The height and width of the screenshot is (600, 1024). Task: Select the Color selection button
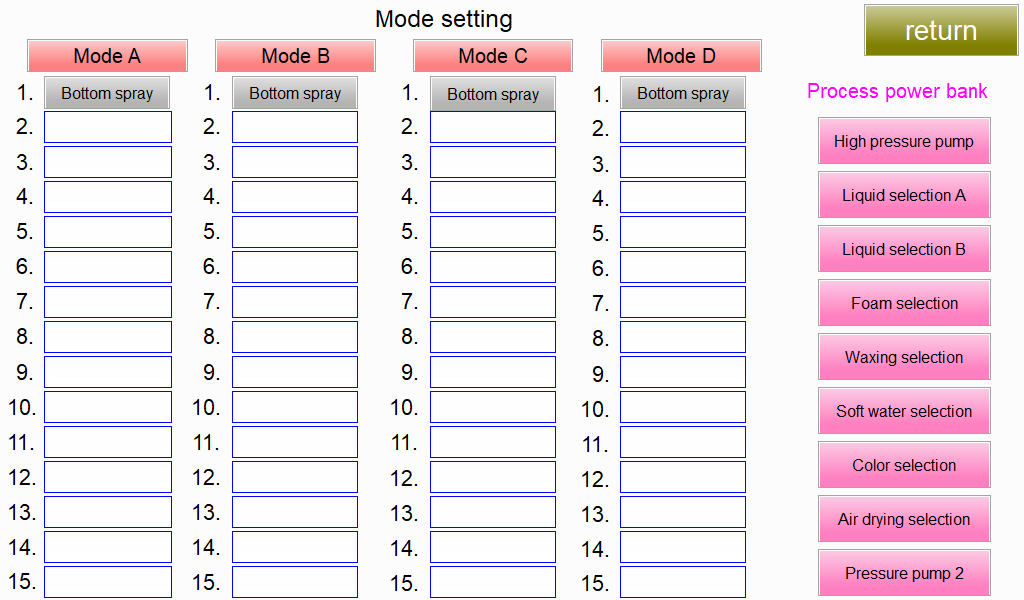click(x=904, y=465)
